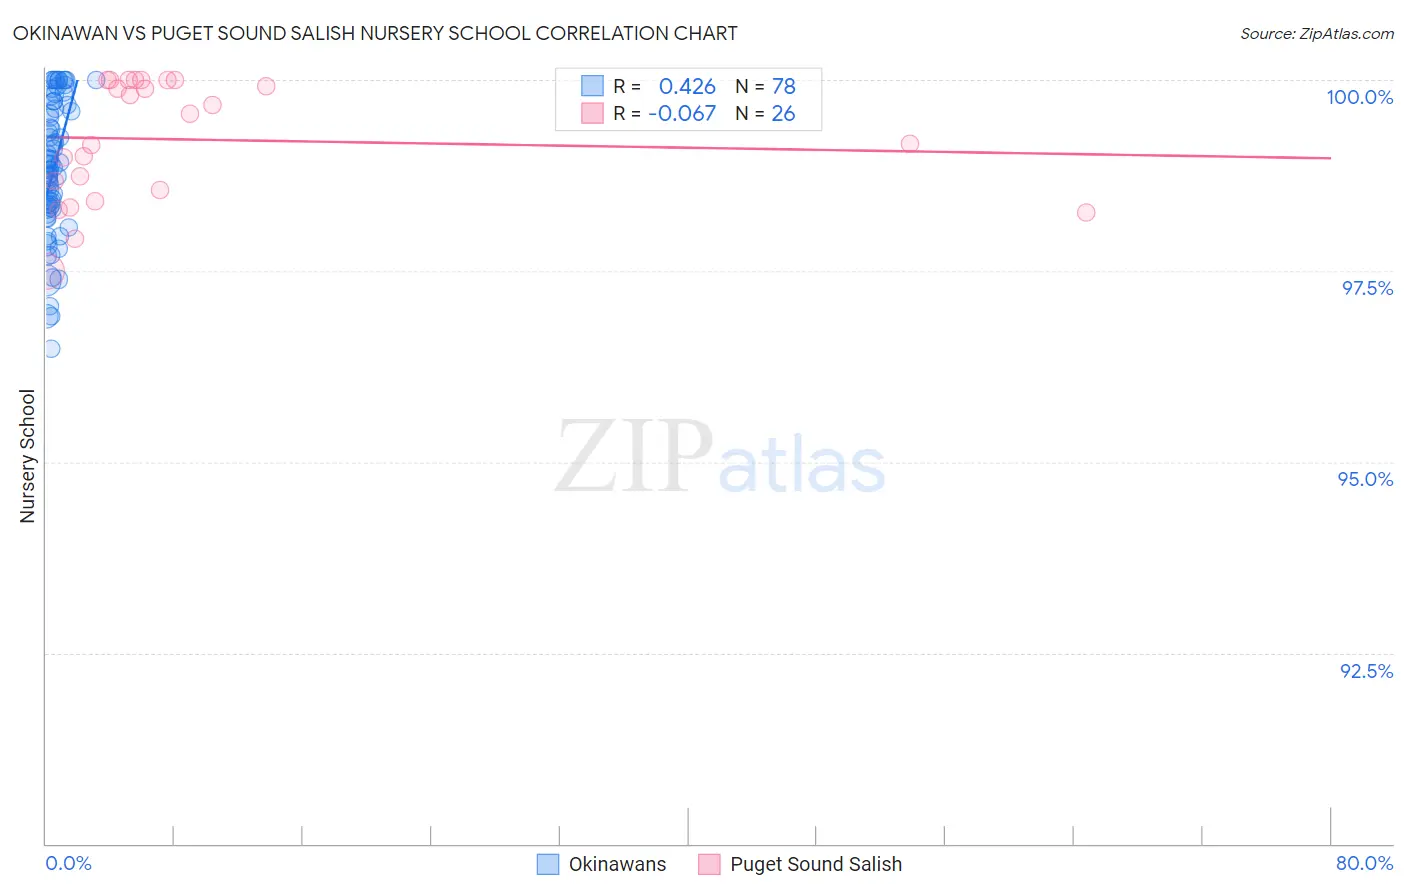Click the pink data point near 98.3%
Viewport: 1406px width, 892px height.
(x=1086, y=212)
